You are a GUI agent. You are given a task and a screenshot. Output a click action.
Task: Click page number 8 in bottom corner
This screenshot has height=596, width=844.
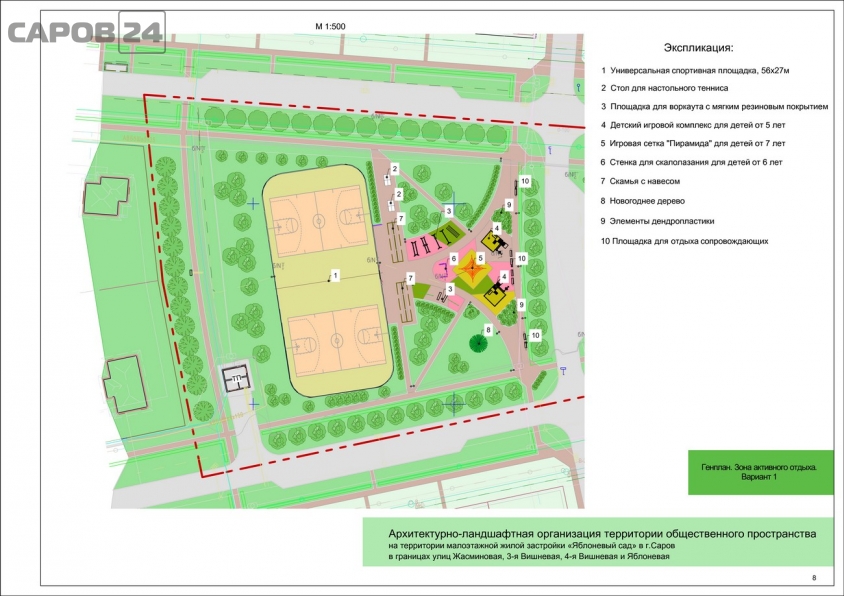813,579
